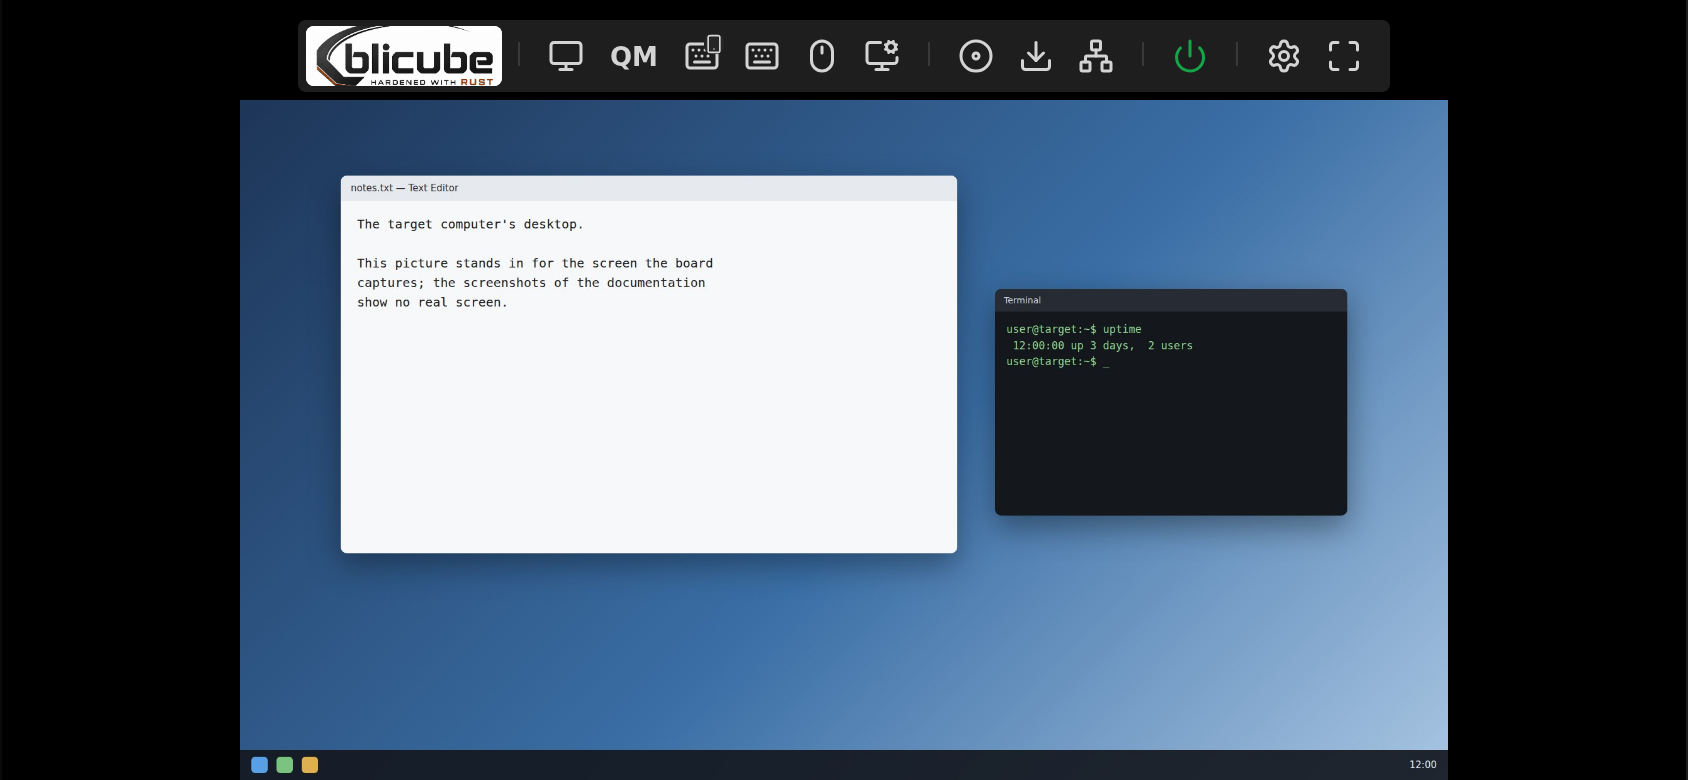The width and height of the screenshot is (1688, 780).
Task: Click the line "show no real screen."
Action: pos(432,302)
